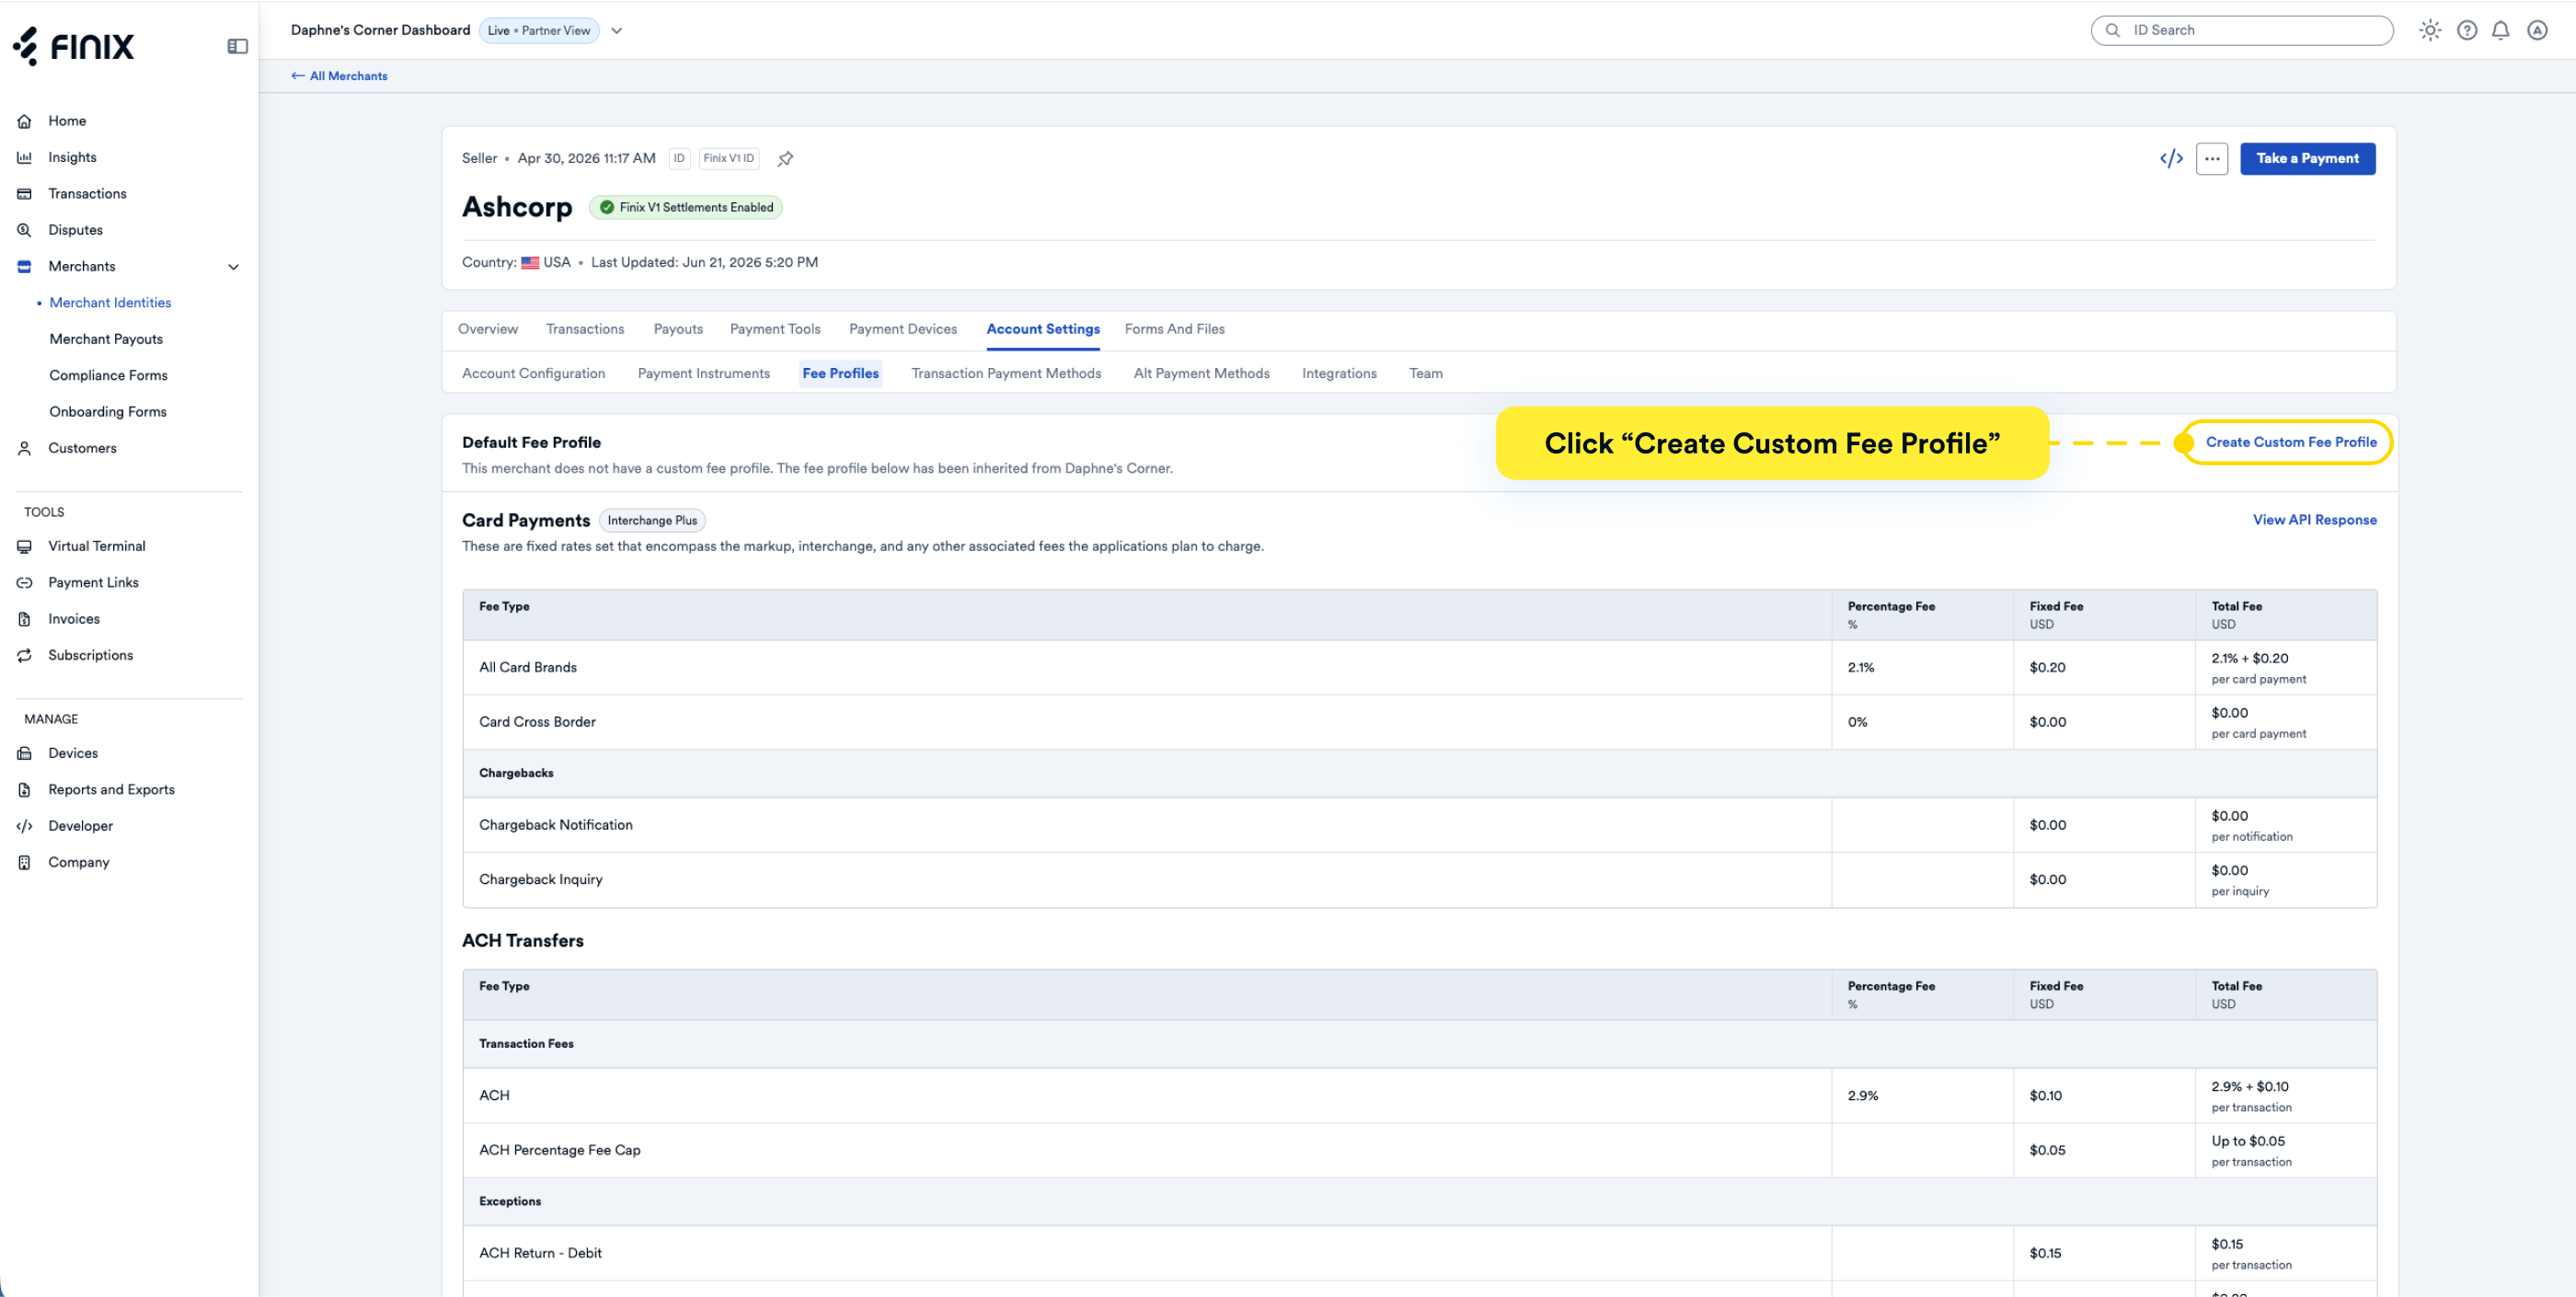Open the more options ellipsis button
The height and width of the screenshot is (1297, 2576).
[2212, 158]
